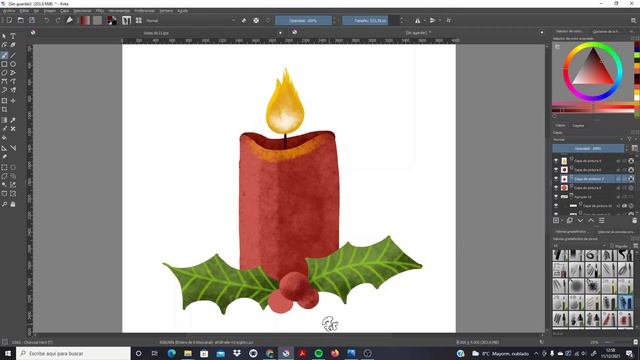640x360 pixels.
Task: Toggle vertical mirror tool
Action: [433, 20]
